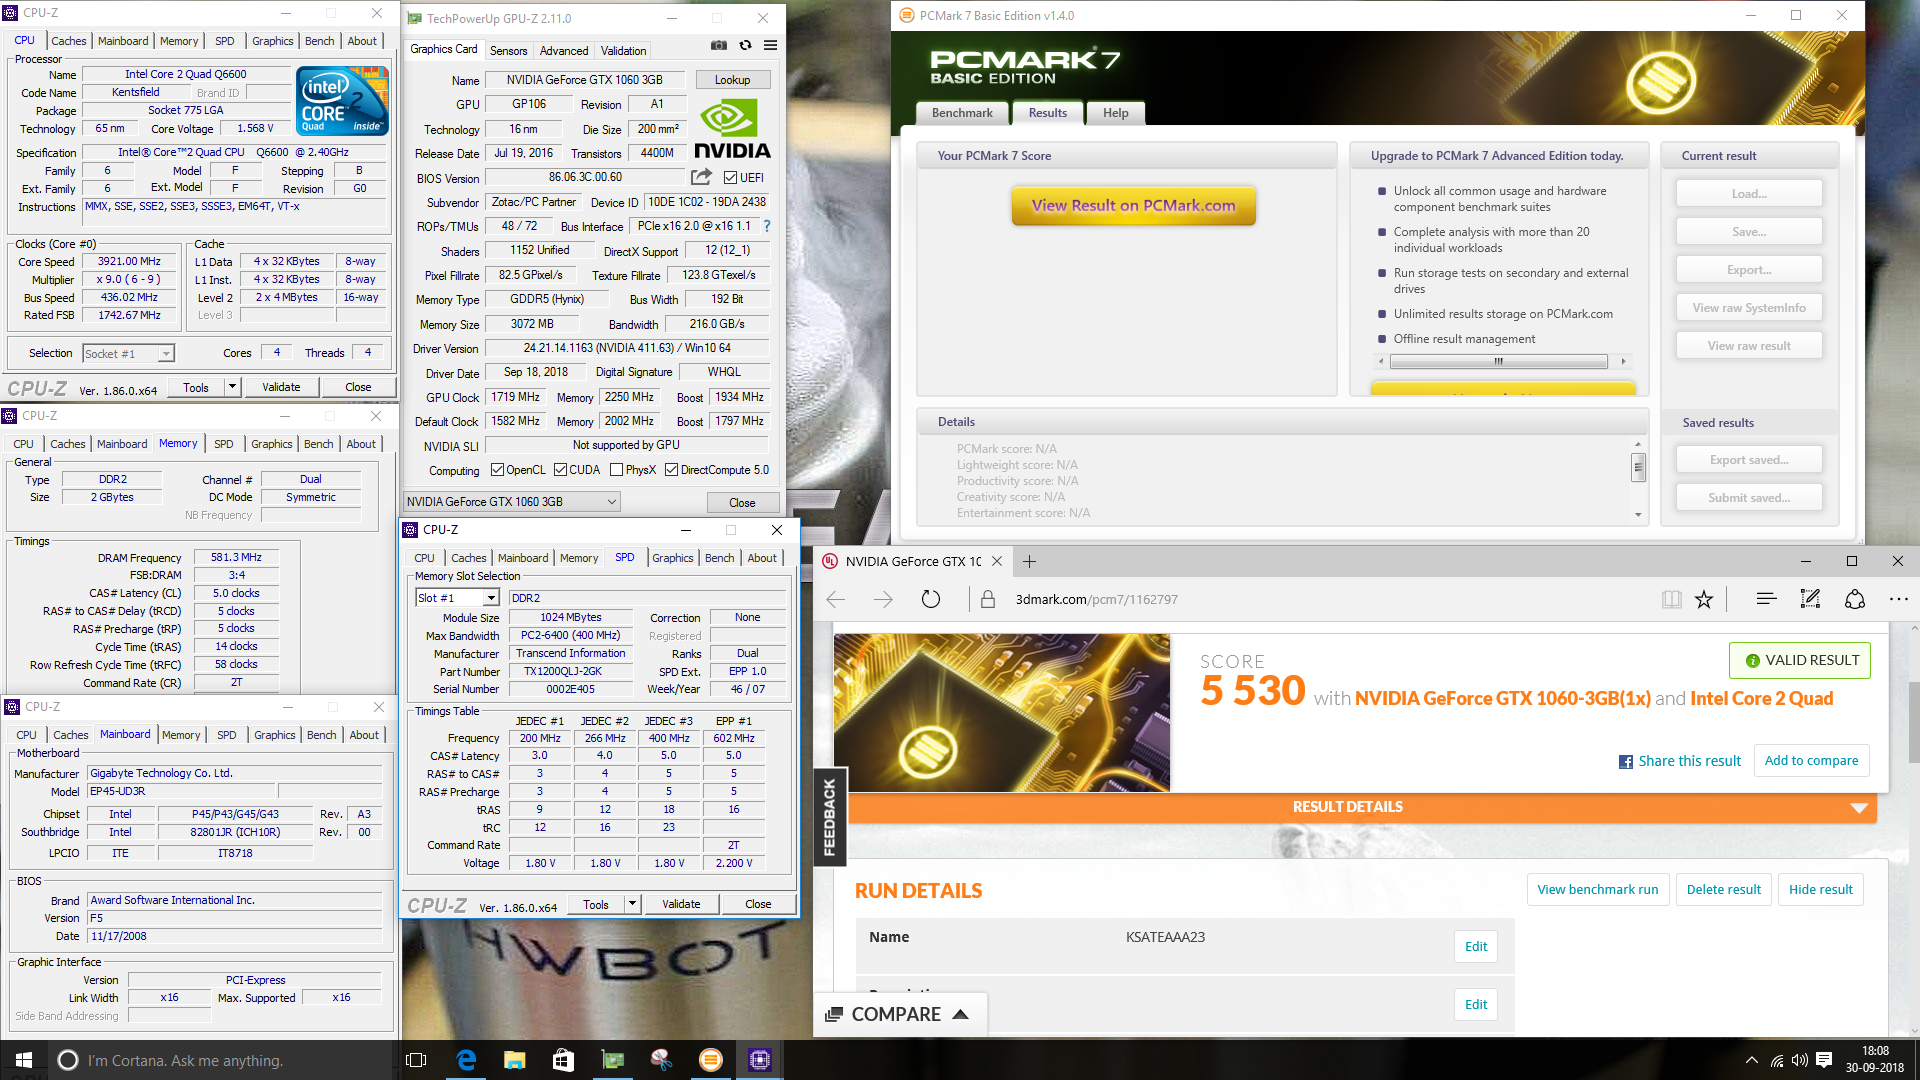Viewport: 1920px width, 1080px height.
Task: Toggle DirectCompute 5.0 checkbox
Action: 672,470
